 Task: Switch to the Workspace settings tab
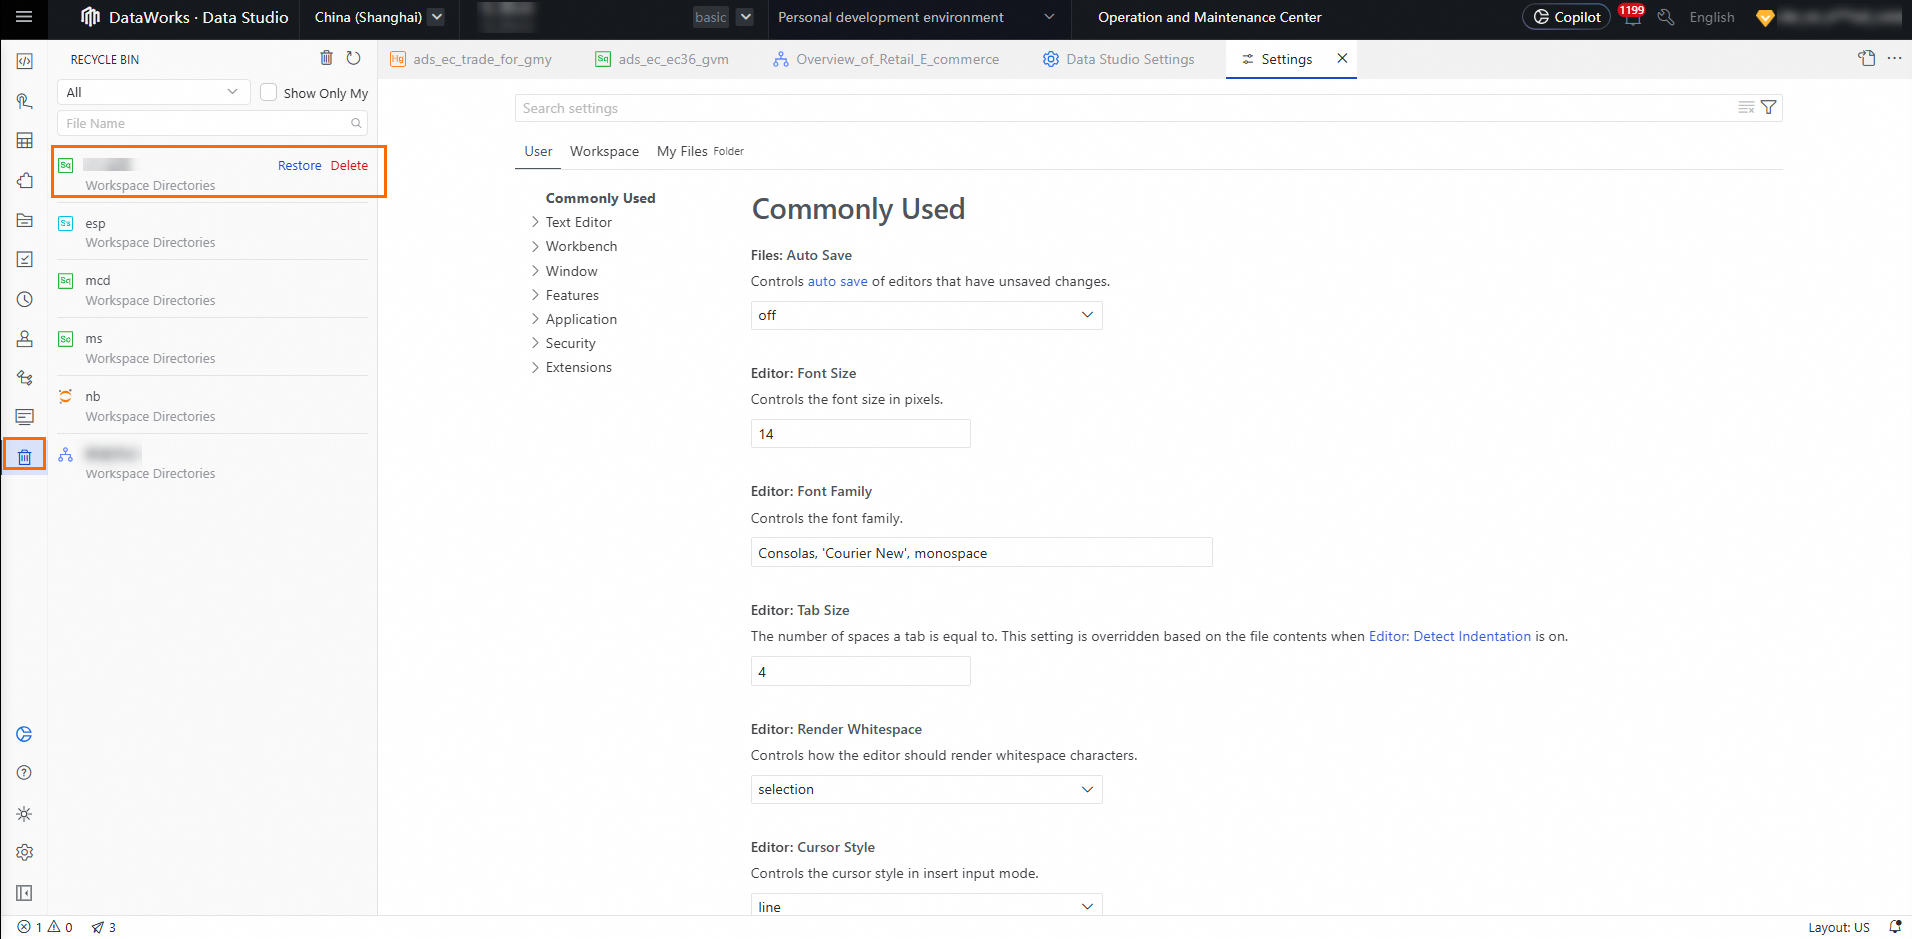click(604, 151)
